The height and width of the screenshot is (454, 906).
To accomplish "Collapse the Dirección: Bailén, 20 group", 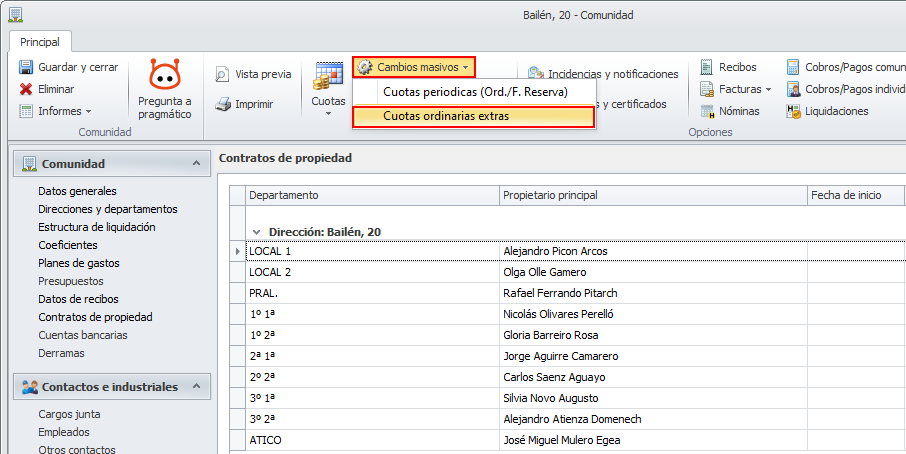I will click(x=257, y=231).
